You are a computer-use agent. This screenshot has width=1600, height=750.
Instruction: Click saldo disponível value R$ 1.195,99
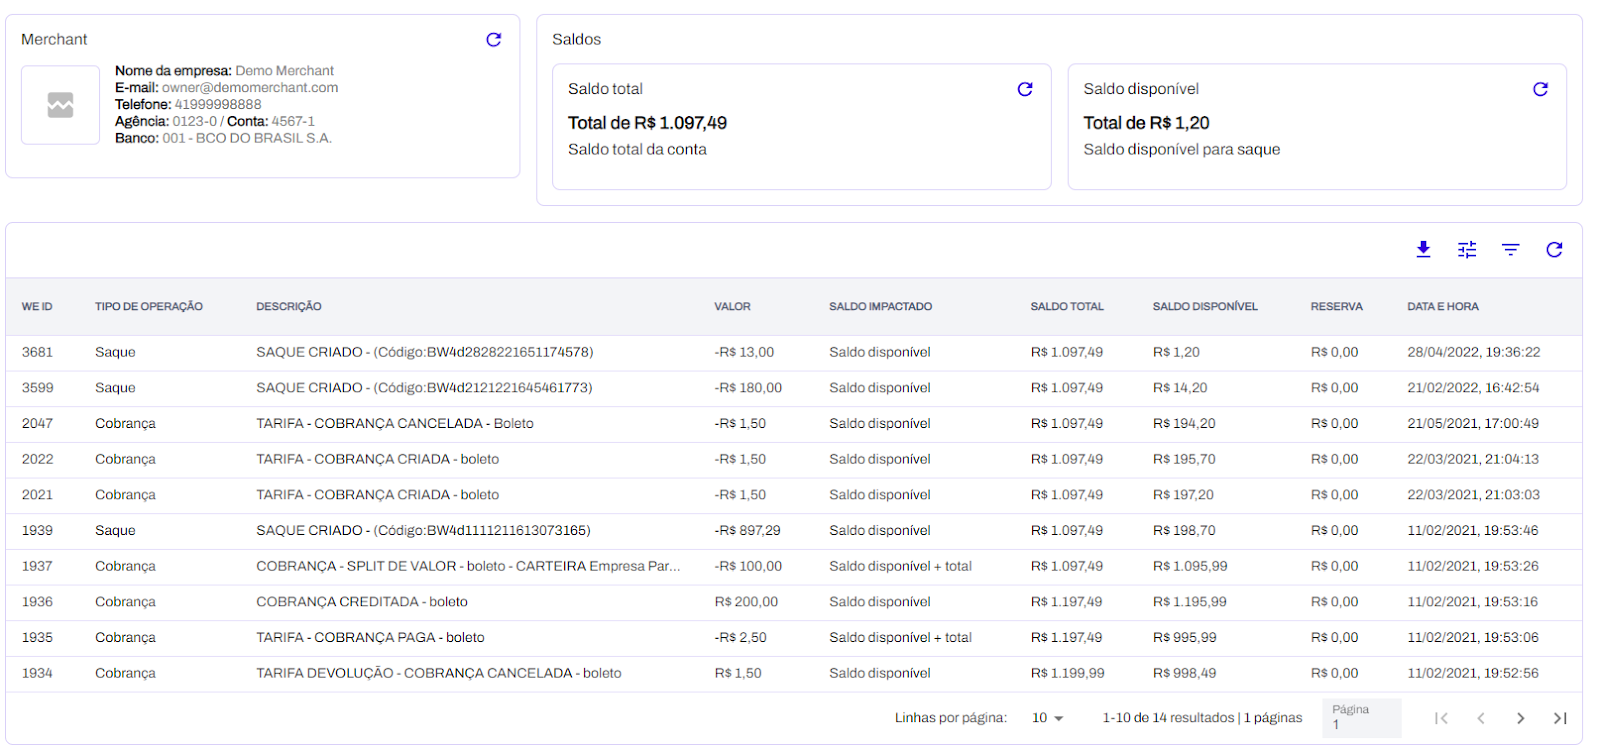coord(1190,602)
